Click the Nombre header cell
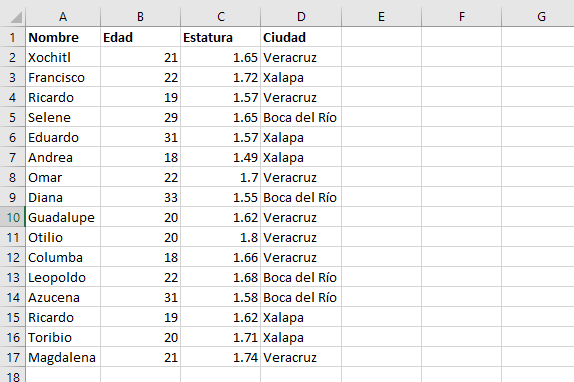The height and width of the screenshot is (382, 574). [x=63, y=37]
